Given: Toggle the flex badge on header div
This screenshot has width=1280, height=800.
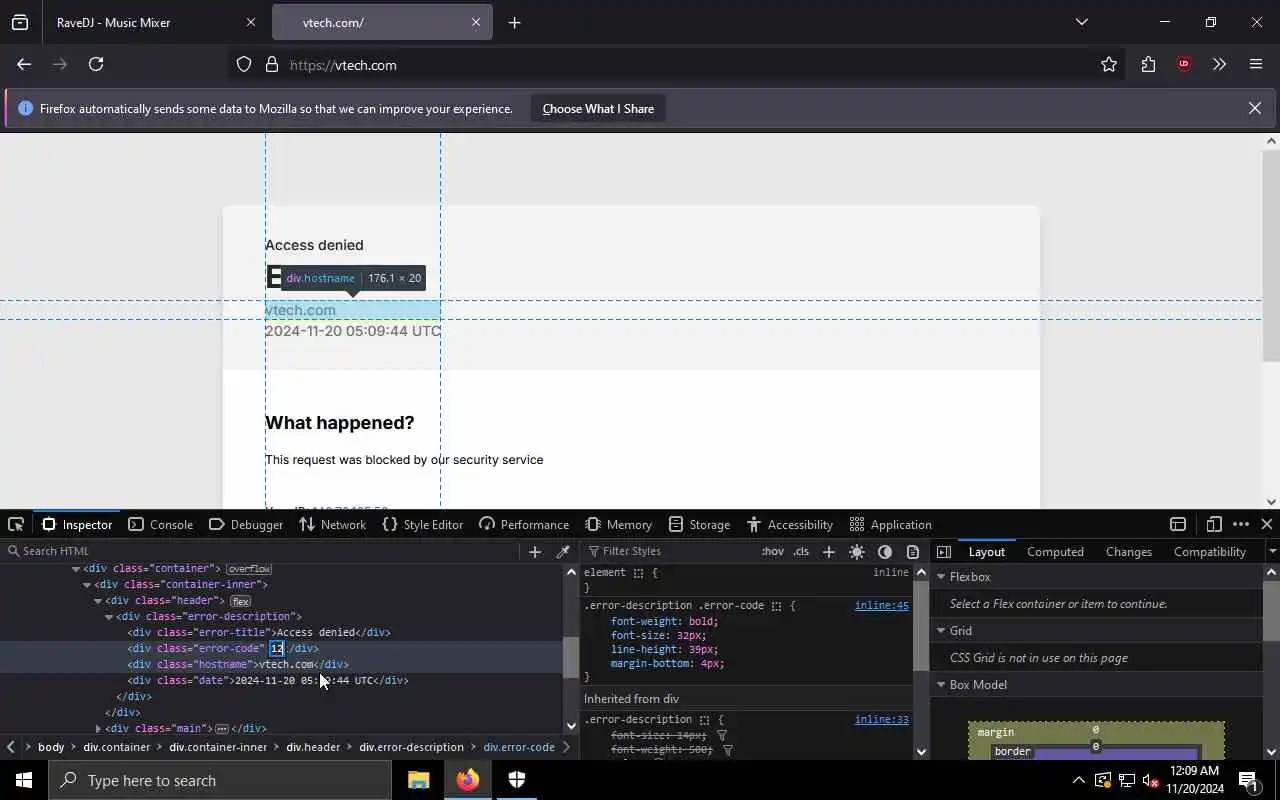Looking at the screenshot, I should point(240,601).
